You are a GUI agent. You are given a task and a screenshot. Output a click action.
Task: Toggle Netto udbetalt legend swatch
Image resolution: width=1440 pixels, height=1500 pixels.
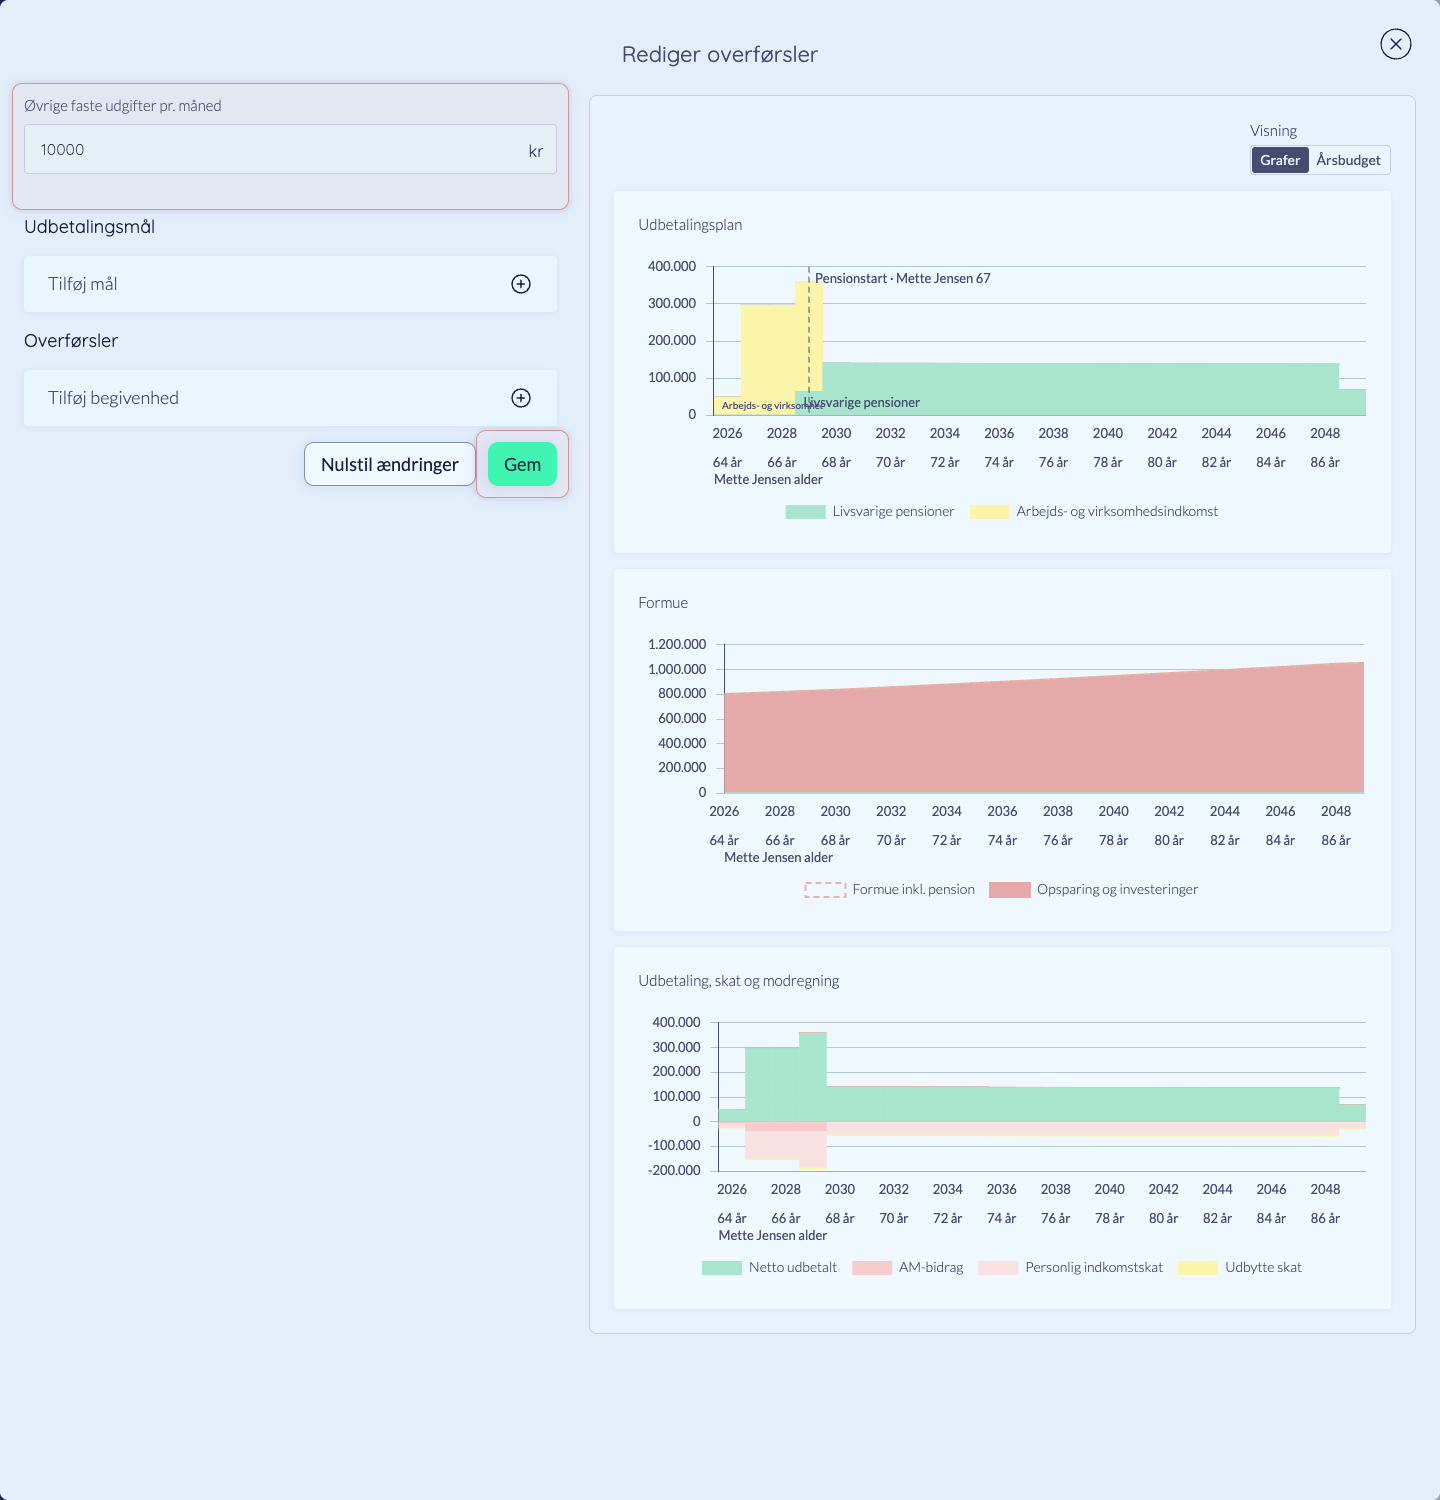pos(722,1268)
